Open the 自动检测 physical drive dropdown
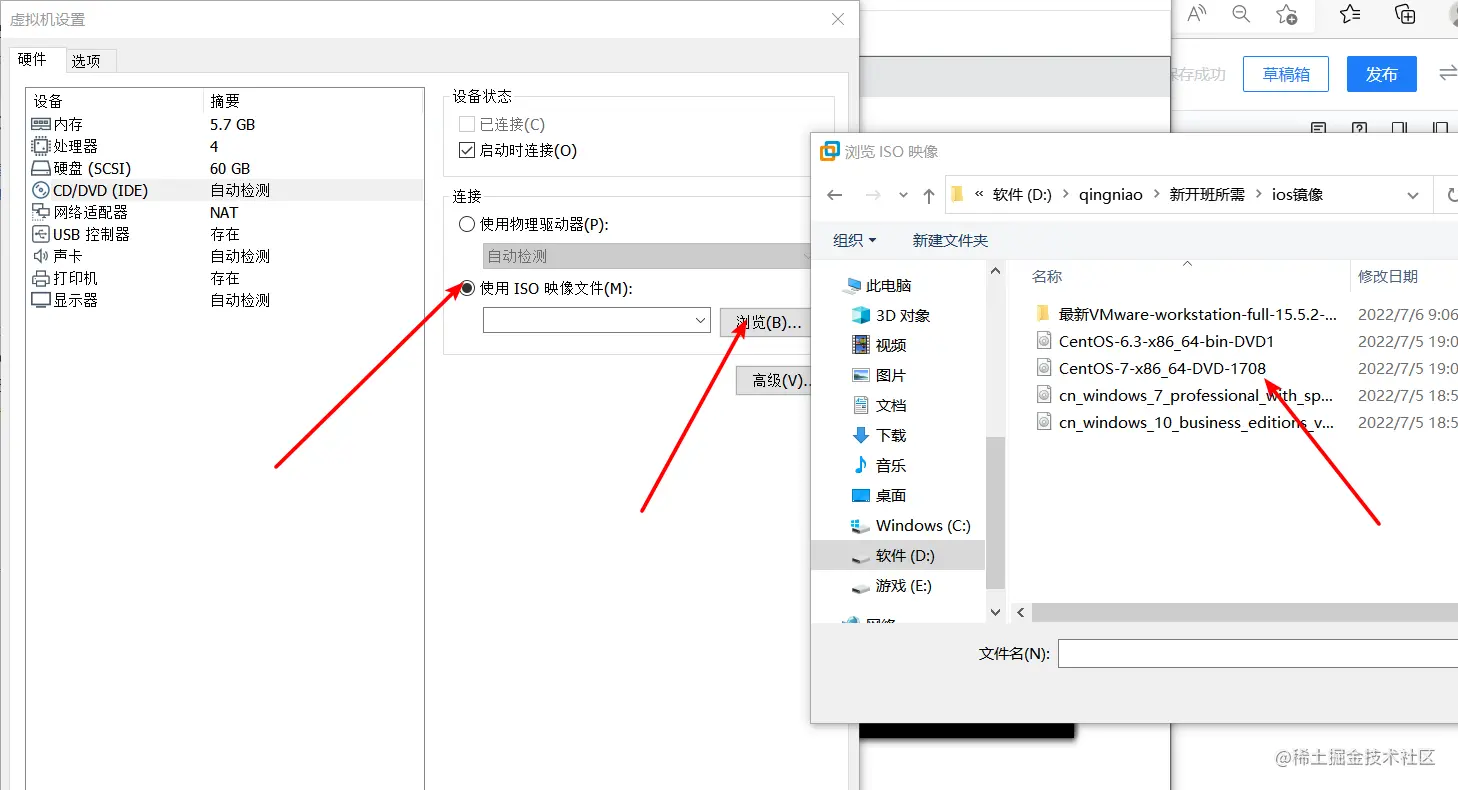The width and height of the screenshot is (1458, 790). tap(646, 256)
